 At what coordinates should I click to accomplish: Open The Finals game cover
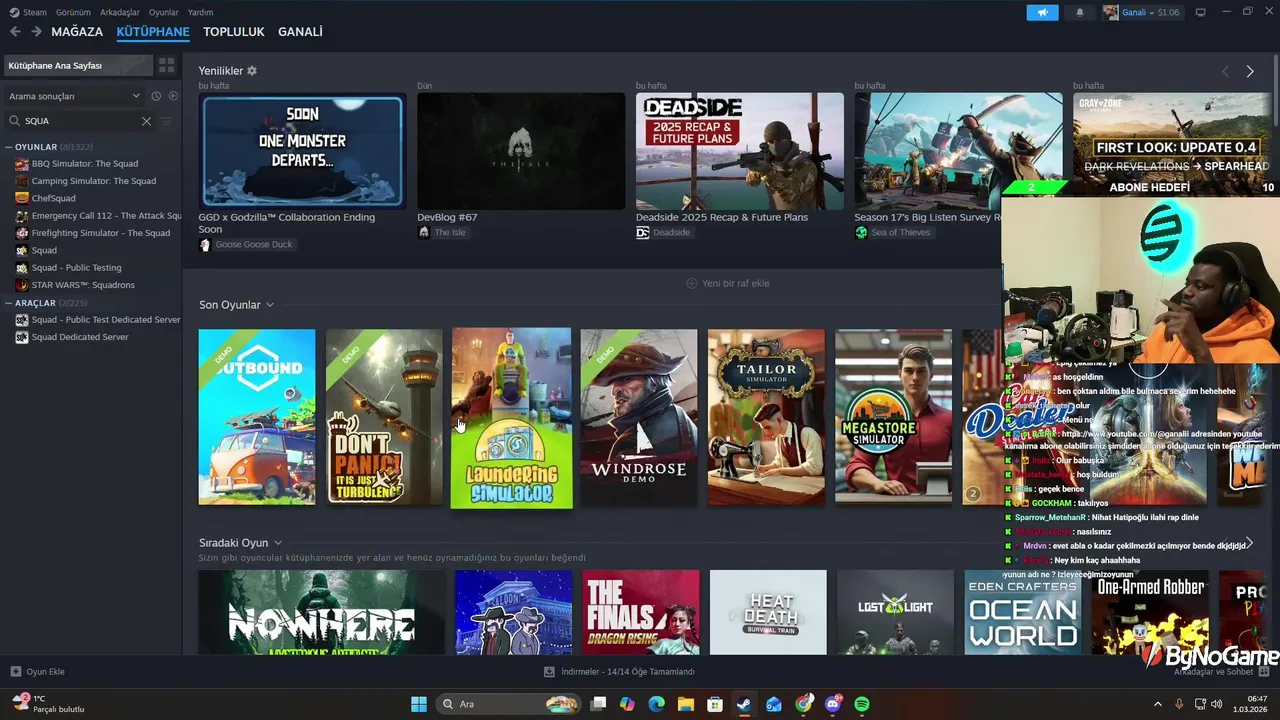click(x=641, y=612)
